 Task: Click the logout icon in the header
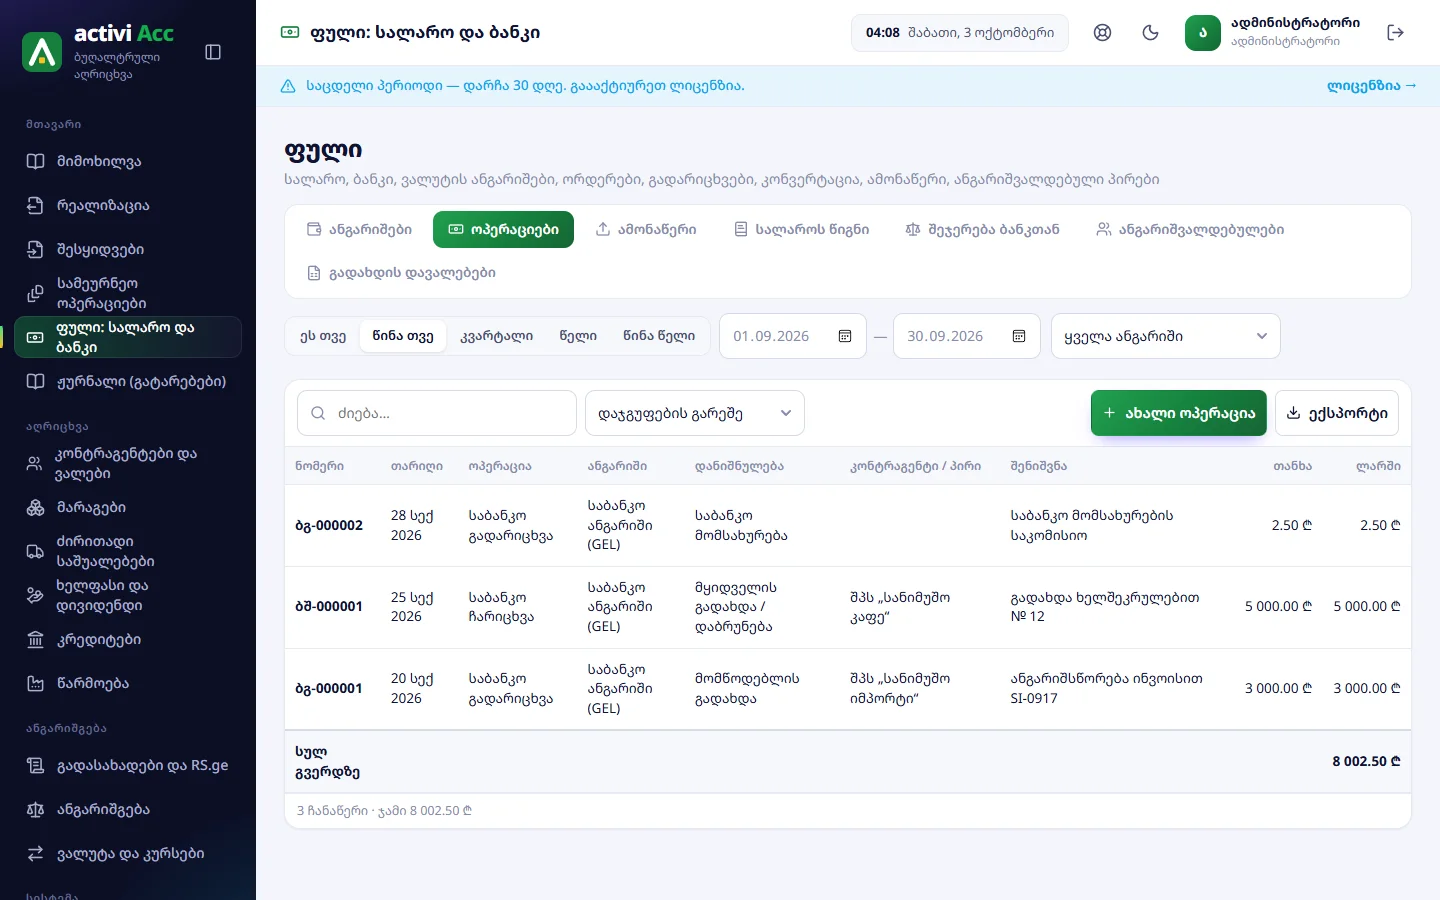click(1396, 33)
